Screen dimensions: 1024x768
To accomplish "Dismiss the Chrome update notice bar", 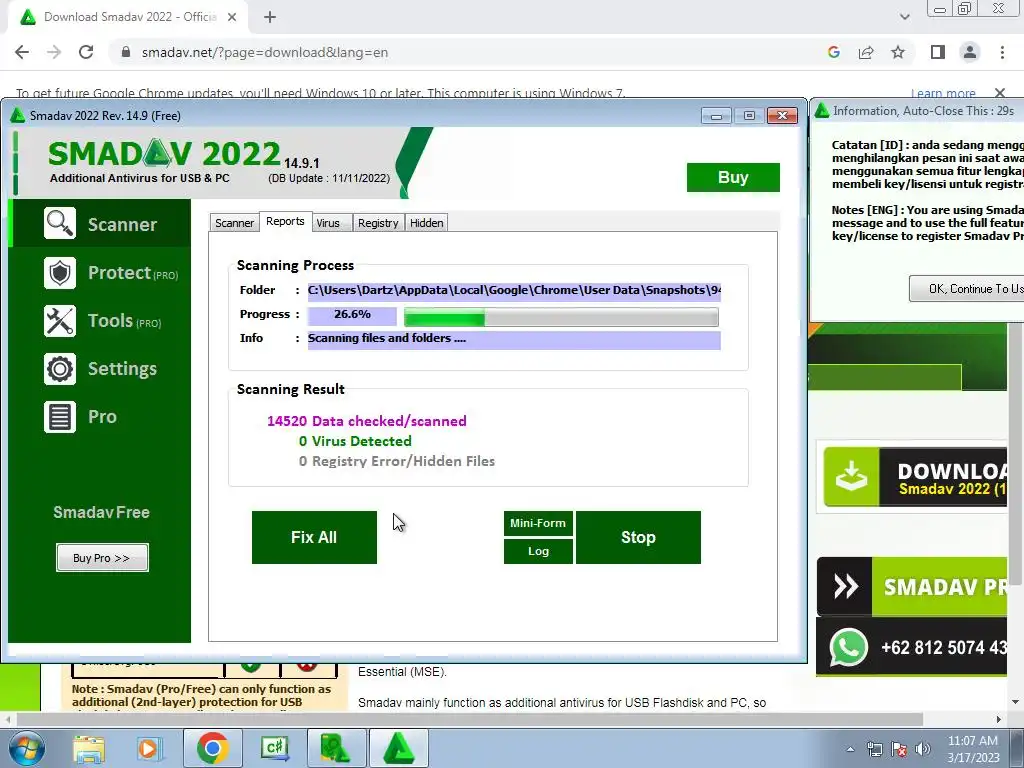I will tap(1000, 93).
